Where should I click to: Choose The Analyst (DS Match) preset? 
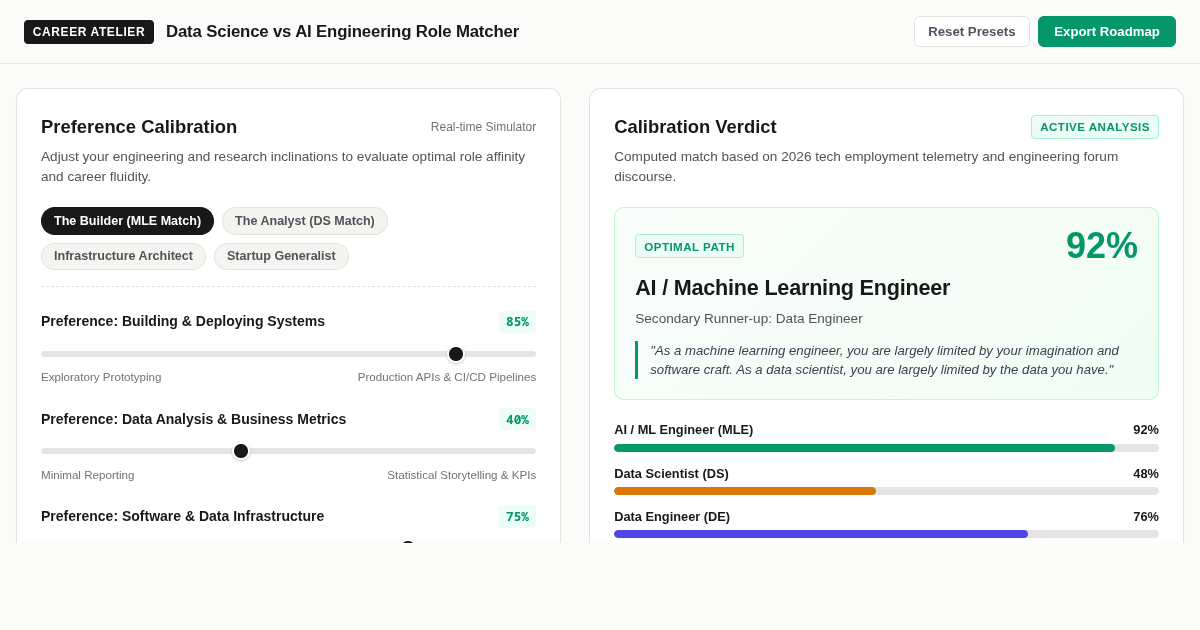[305, 221]
